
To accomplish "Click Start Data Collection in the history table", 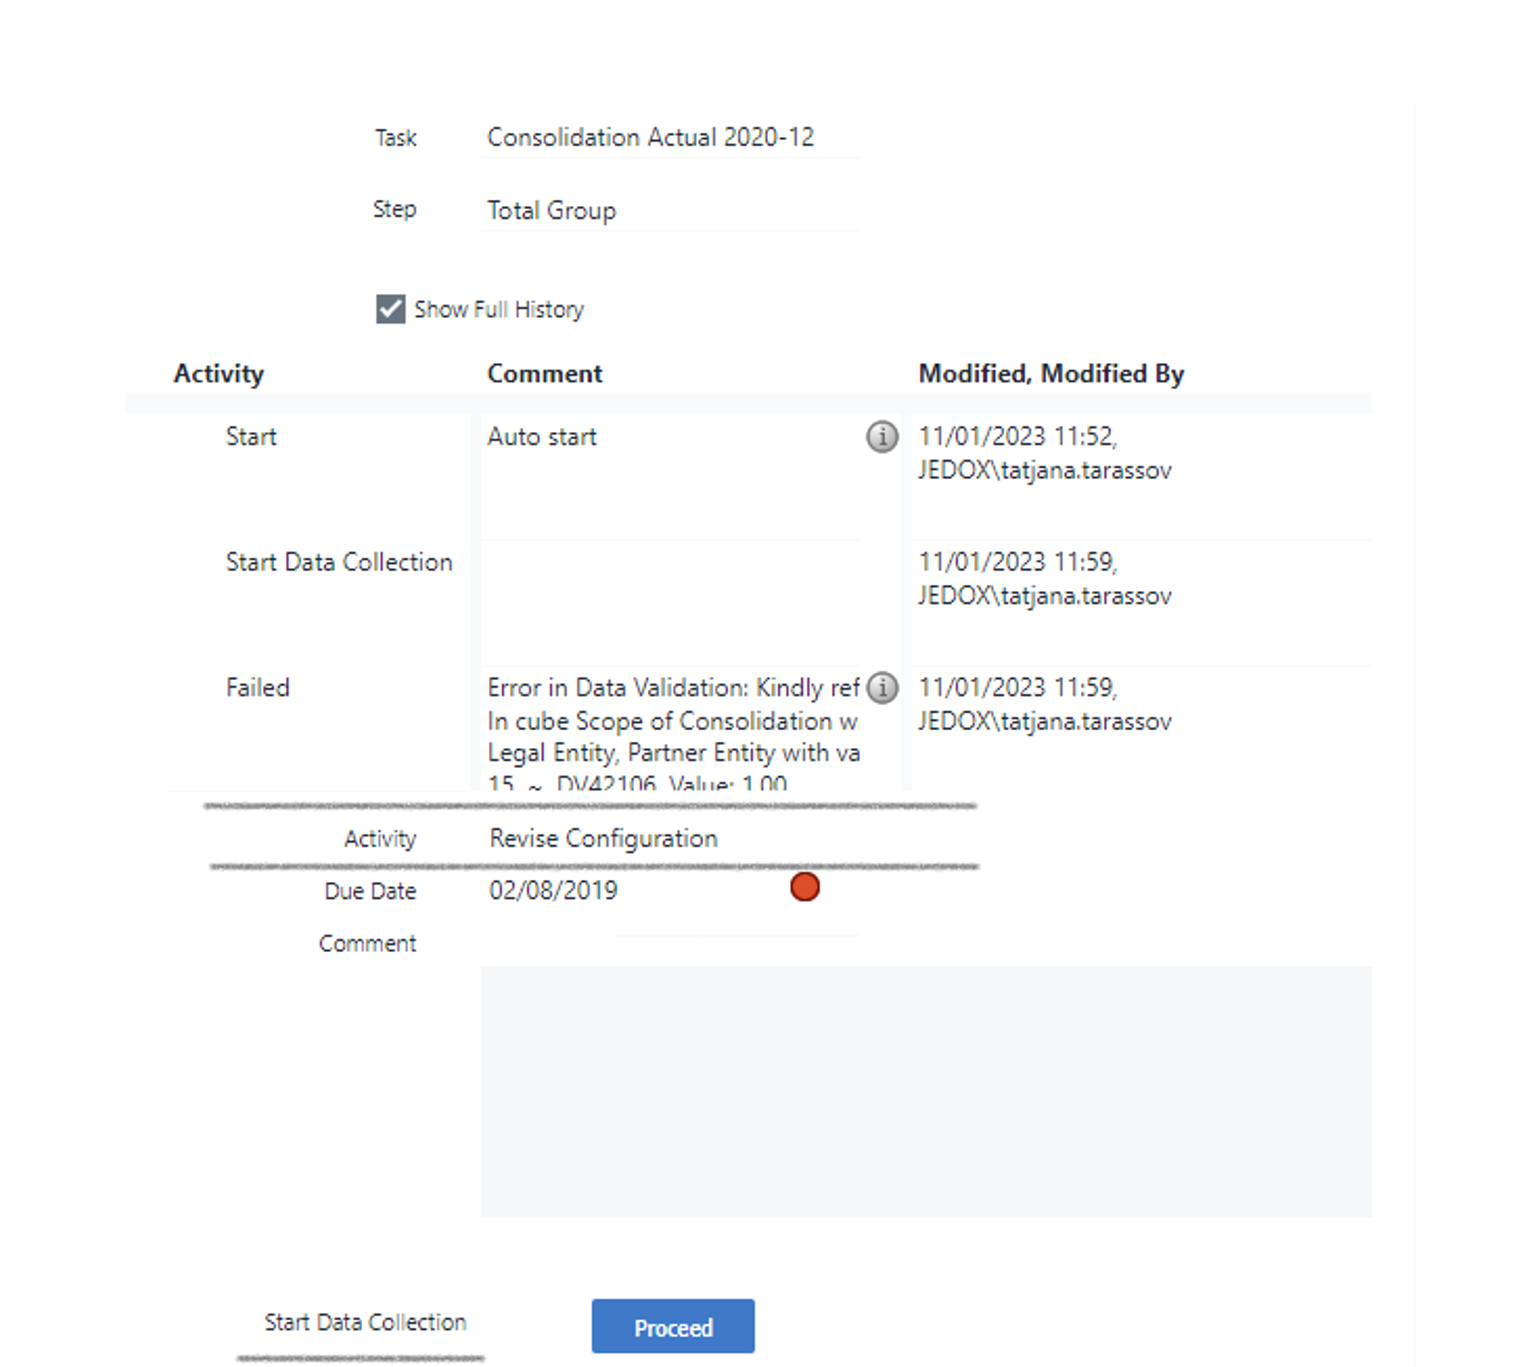I will pyautogui.click(x=339, y=562).
